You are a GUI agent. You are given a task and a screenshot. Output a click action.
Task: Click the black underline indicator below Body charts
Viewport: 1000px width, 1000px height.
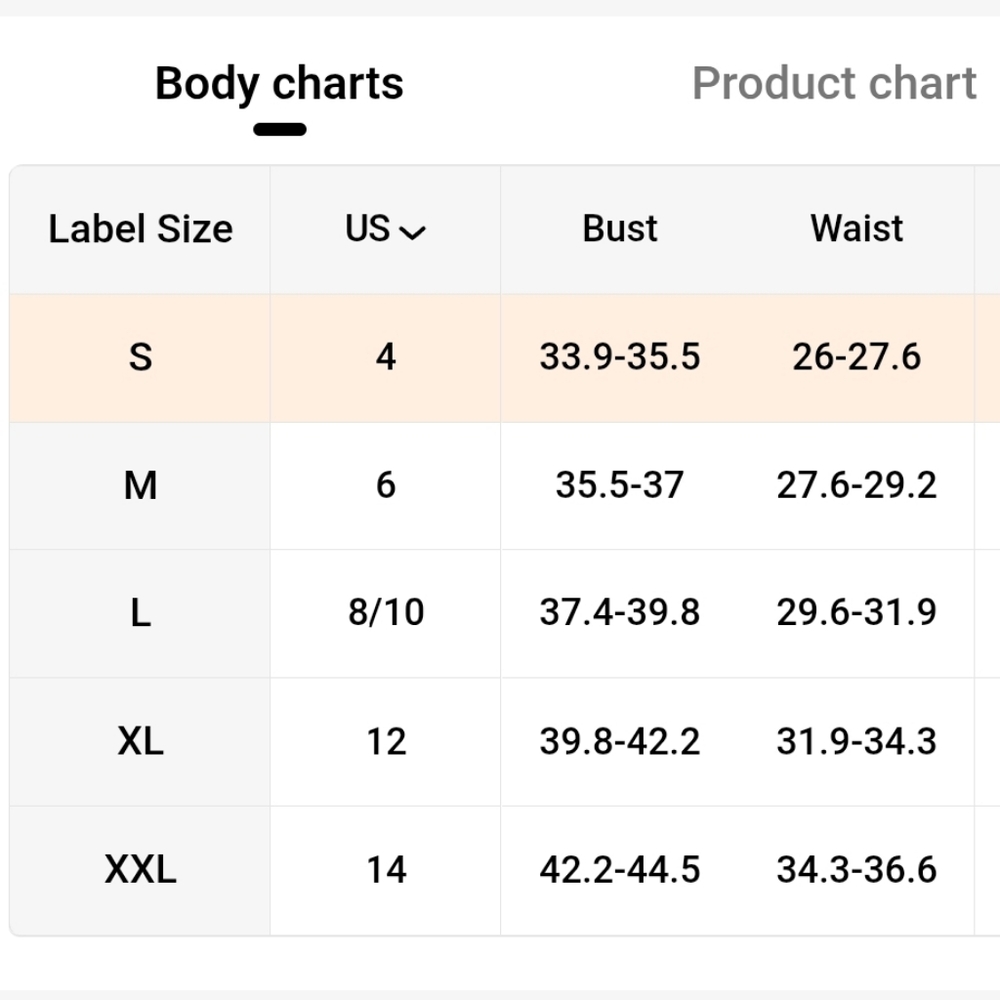(280, 129)
